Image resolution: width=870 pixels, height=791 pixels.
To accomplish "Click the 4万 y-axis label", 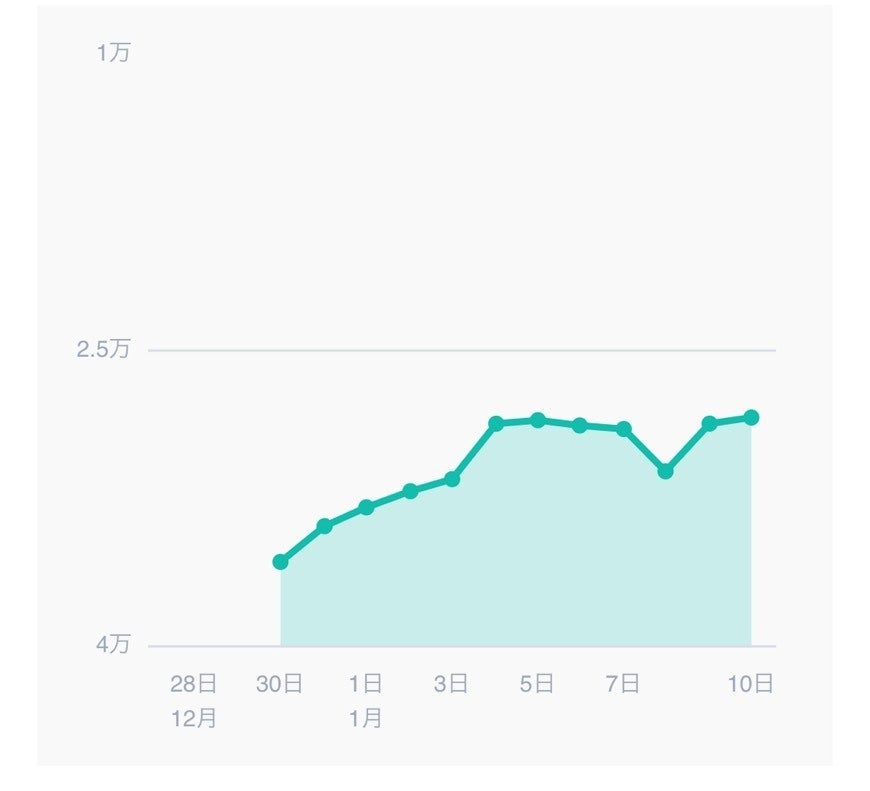I will [113, 645].
